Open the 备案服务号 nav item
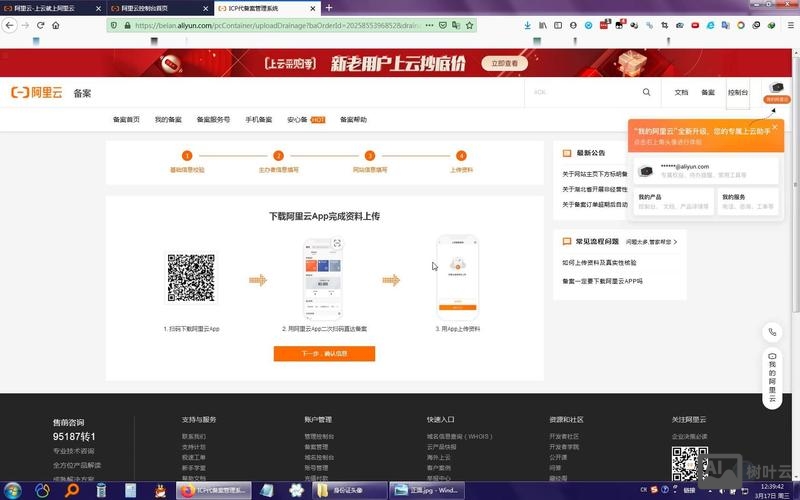Viewport: 800px width, 500px height. pos(213,119)
